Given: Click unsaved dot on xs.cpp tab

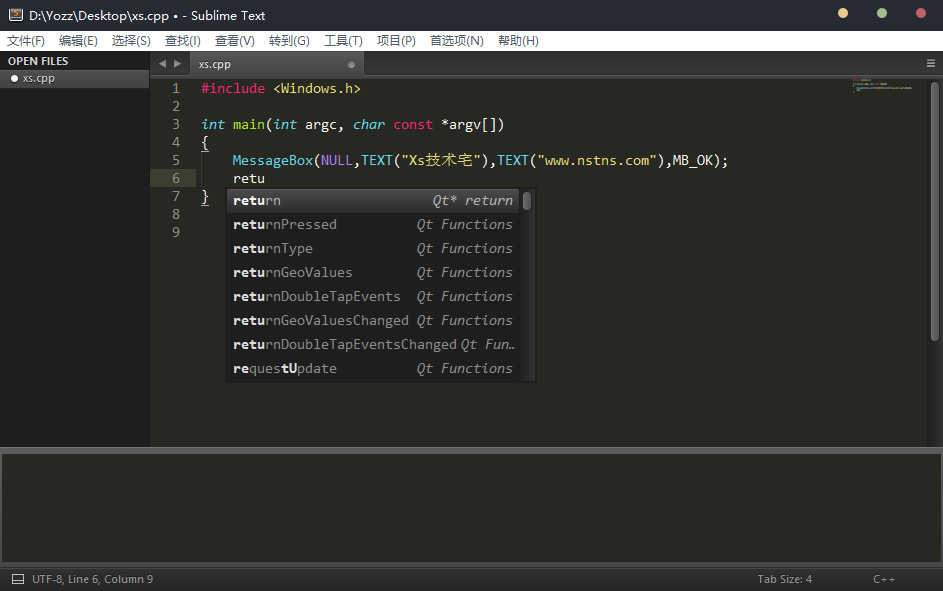Looking at the screenshot, I should pos(351,64).
